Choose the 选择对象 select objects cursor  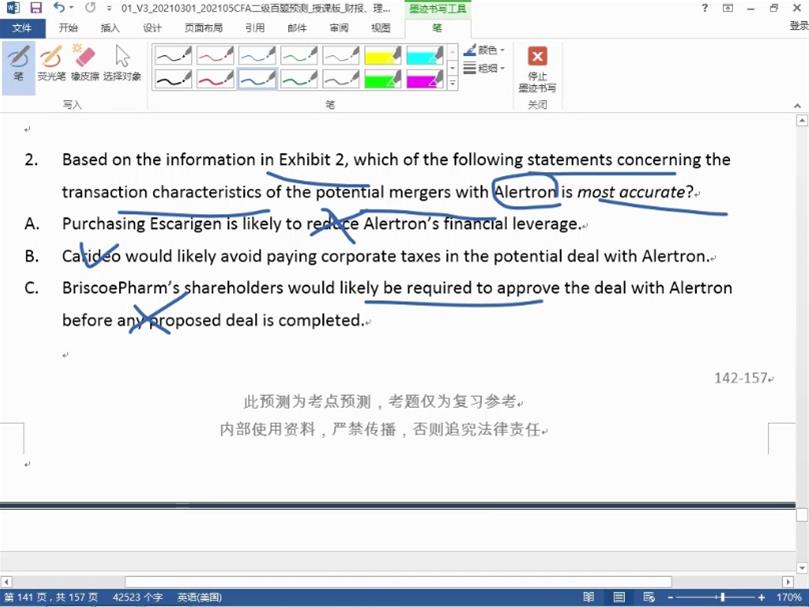(x=122, y=63)
